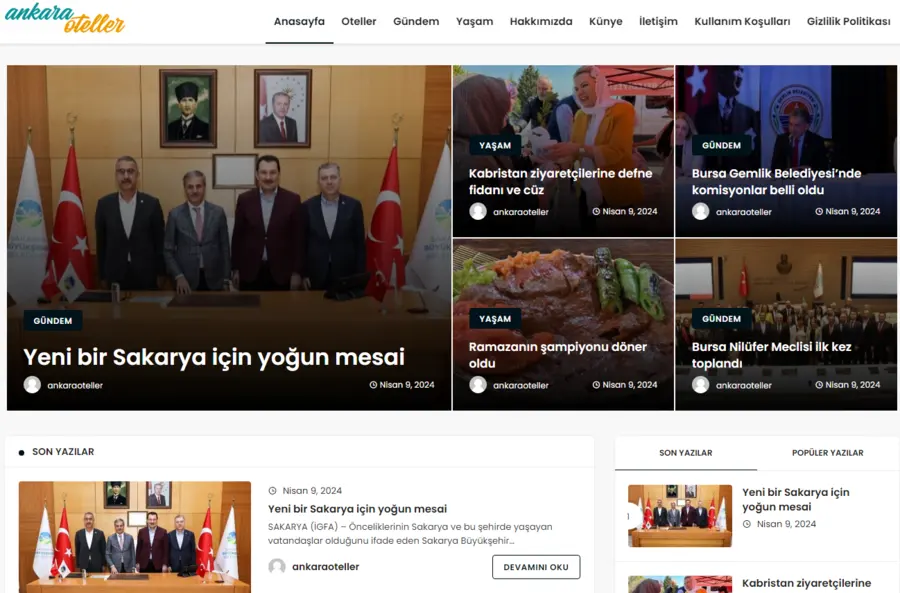Open sidebar title 'Yeni bir Sakarya için yoğun mesai'
This screenshot has height=593, width=900.
796,499
